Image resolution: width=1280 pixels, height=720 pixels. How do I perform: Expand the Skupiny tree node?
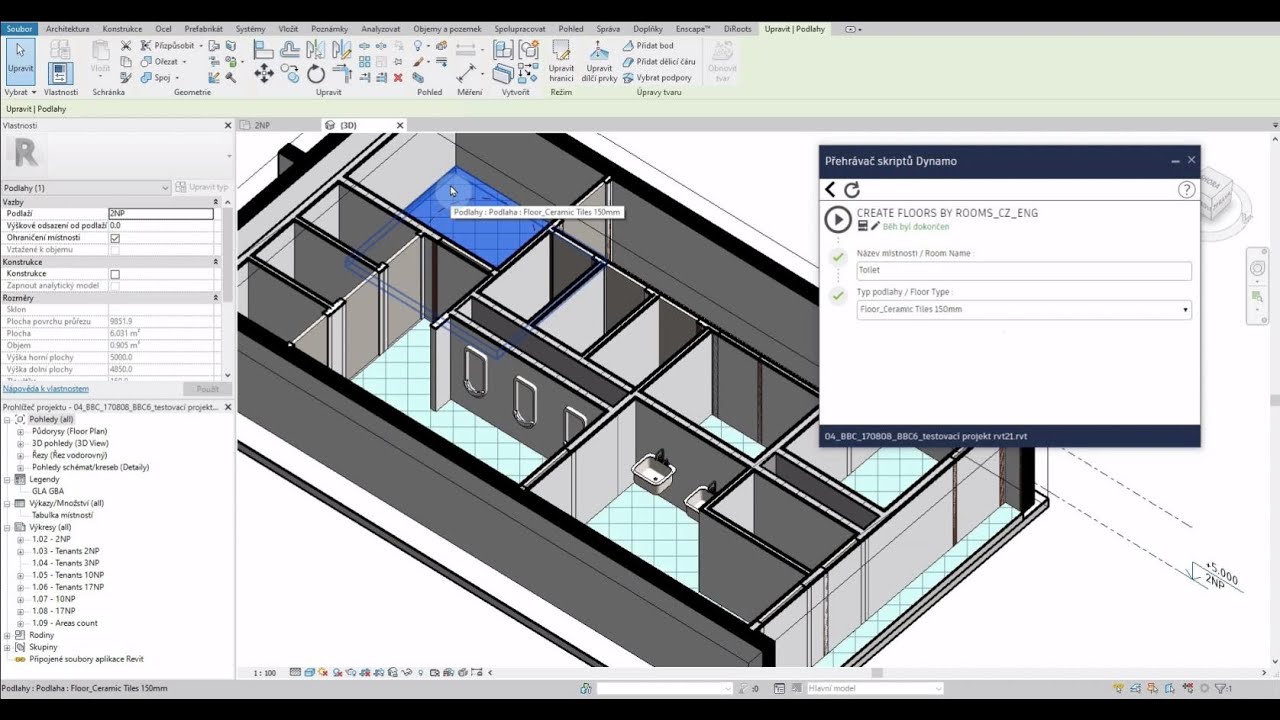(8, 647)
